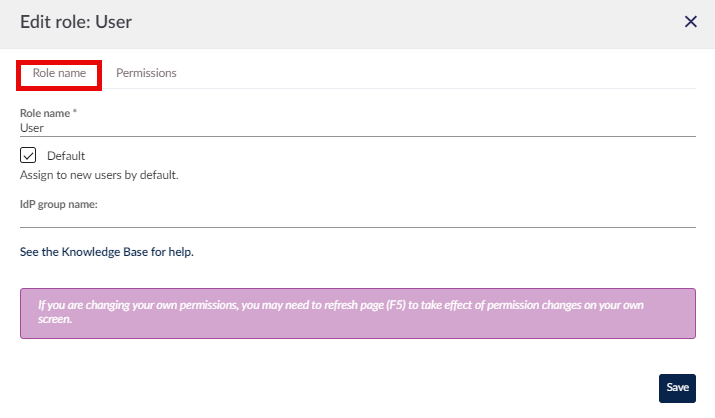This screenshot has width=715, height=418.
Task: Click the "Edit role: User" dialog title
Action: pos(76,22)
